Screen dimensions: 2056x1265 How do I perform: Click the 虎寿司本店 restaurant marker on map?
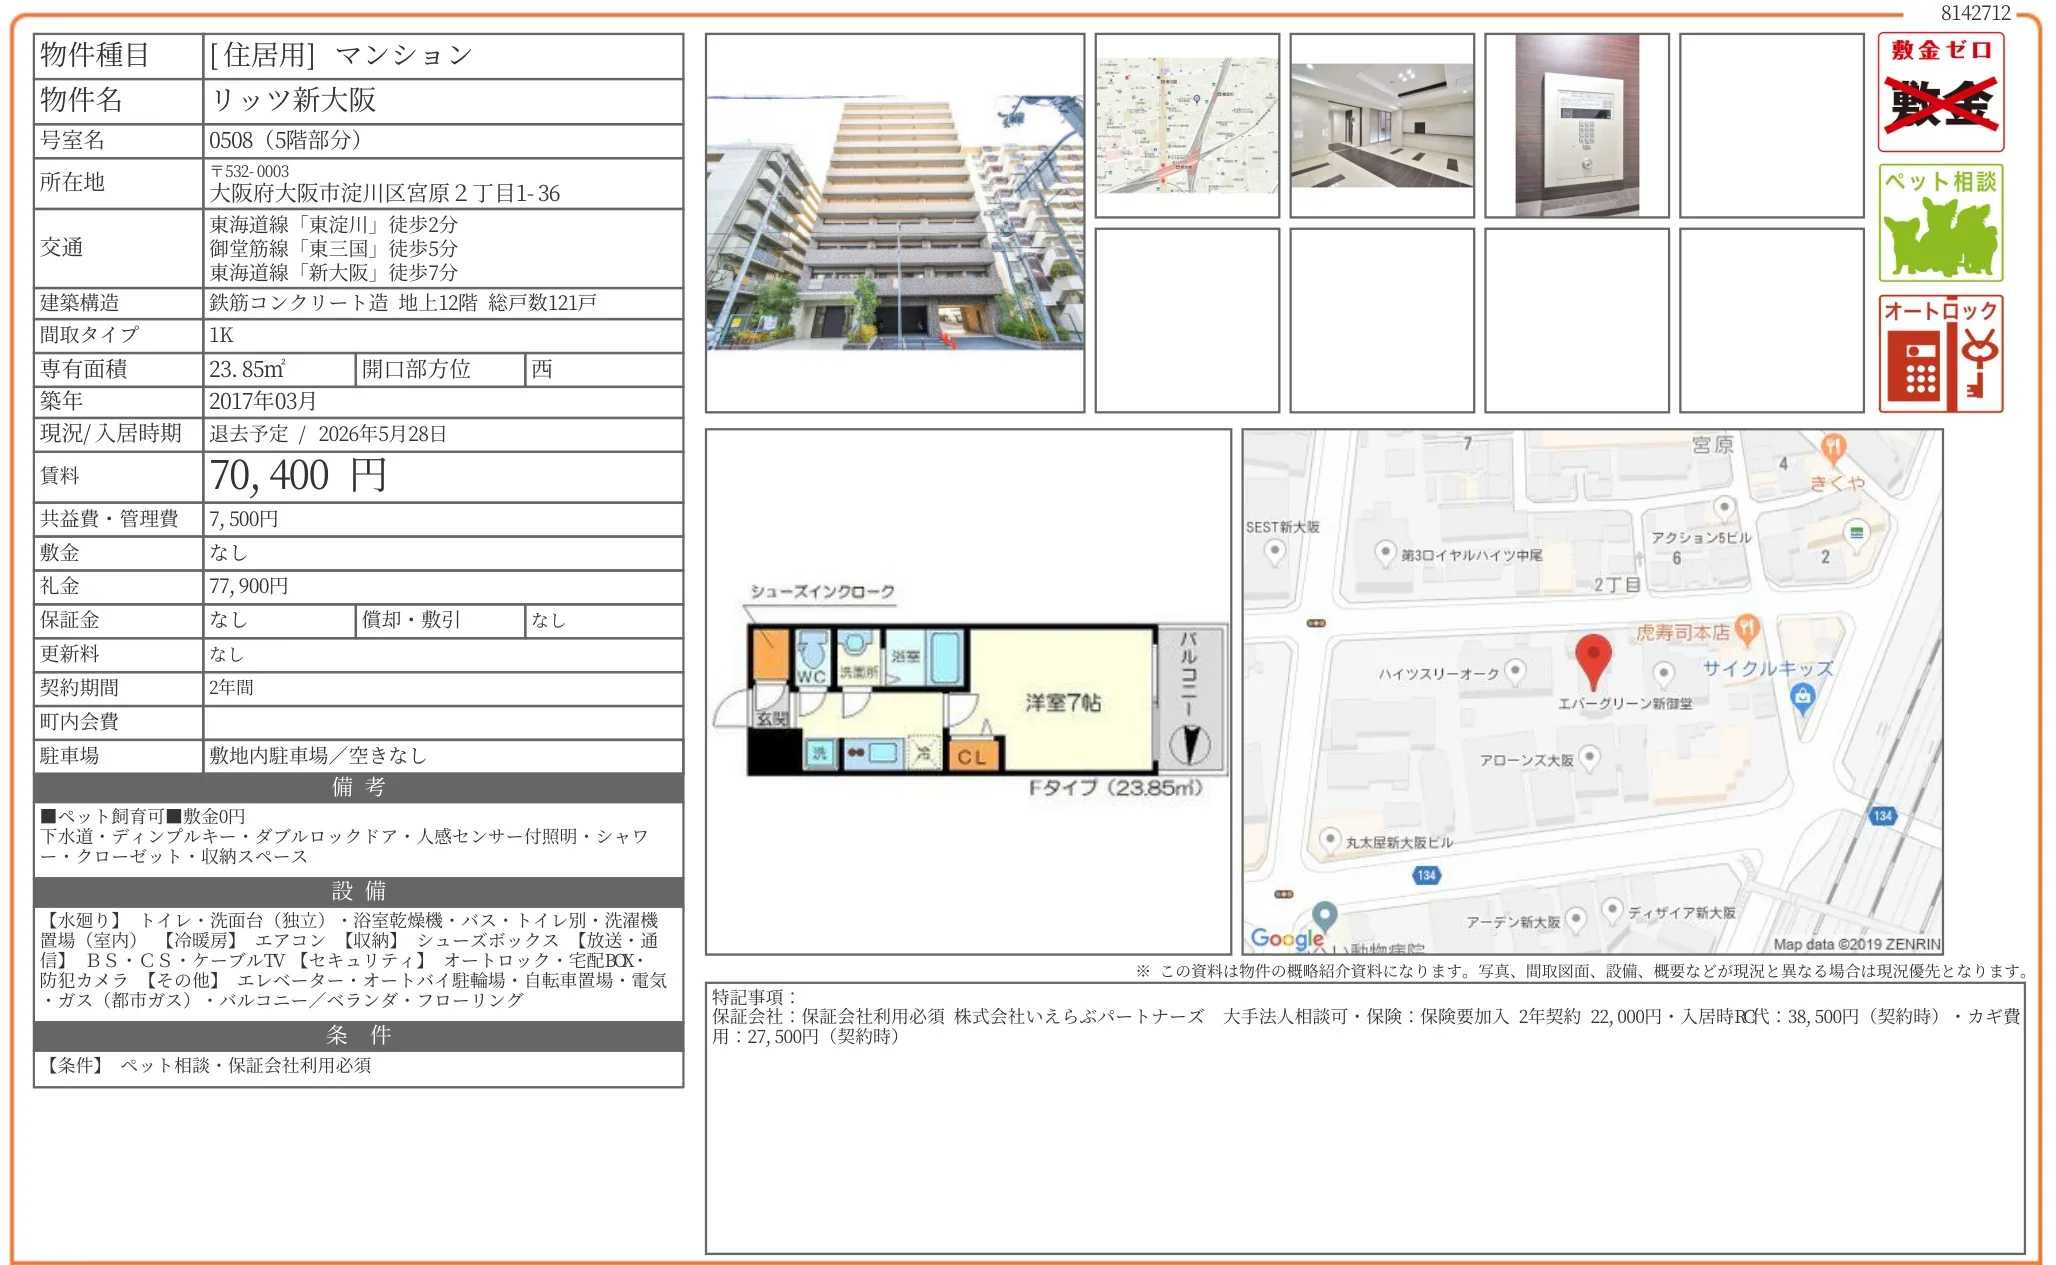pos(1747,629)
